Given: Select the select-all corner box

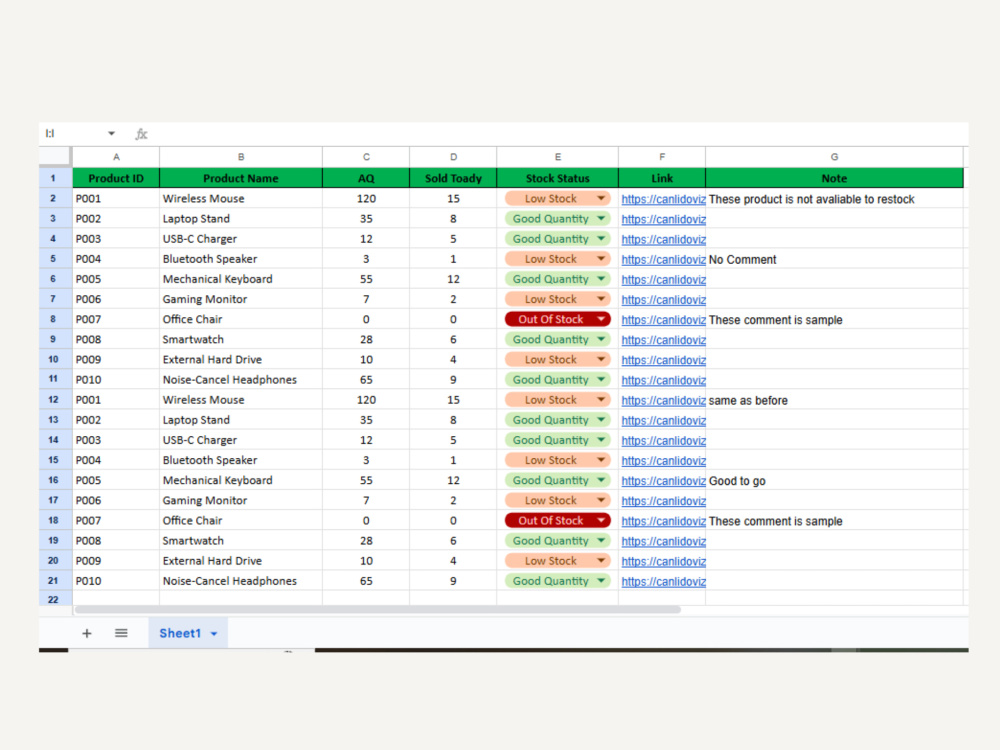Looking at the screenshot, I should coord(55,156).
